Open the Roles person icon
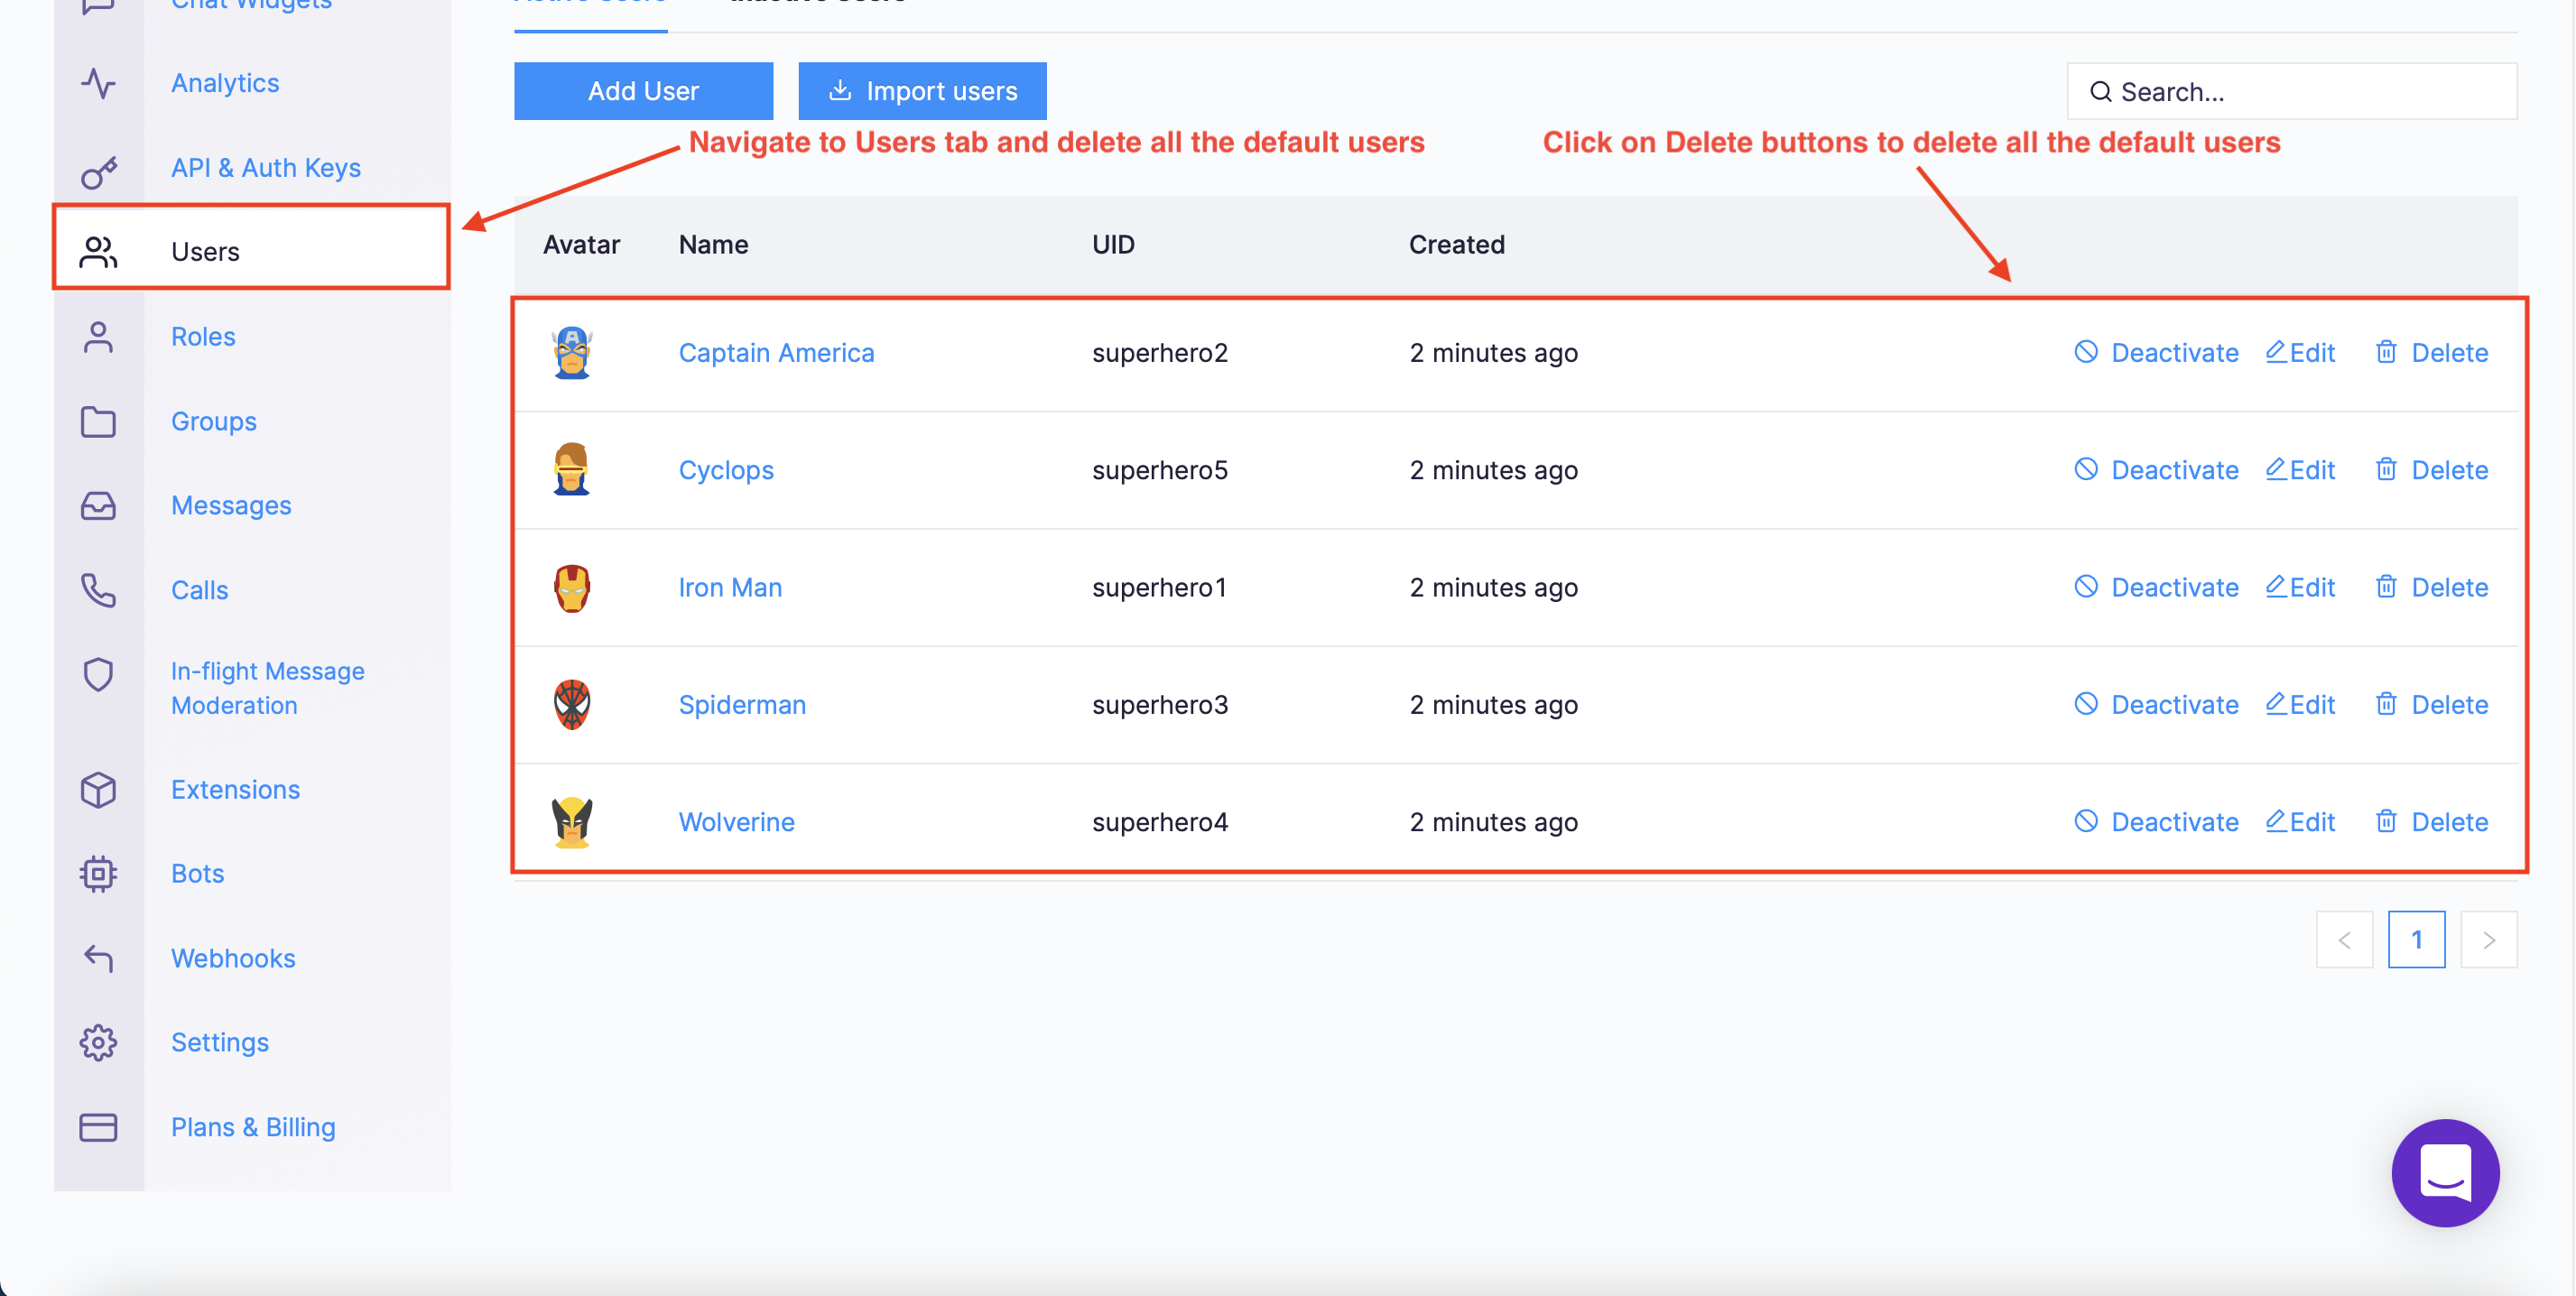The height and width of the screenshot is (1296, 2576). (98, 337)
